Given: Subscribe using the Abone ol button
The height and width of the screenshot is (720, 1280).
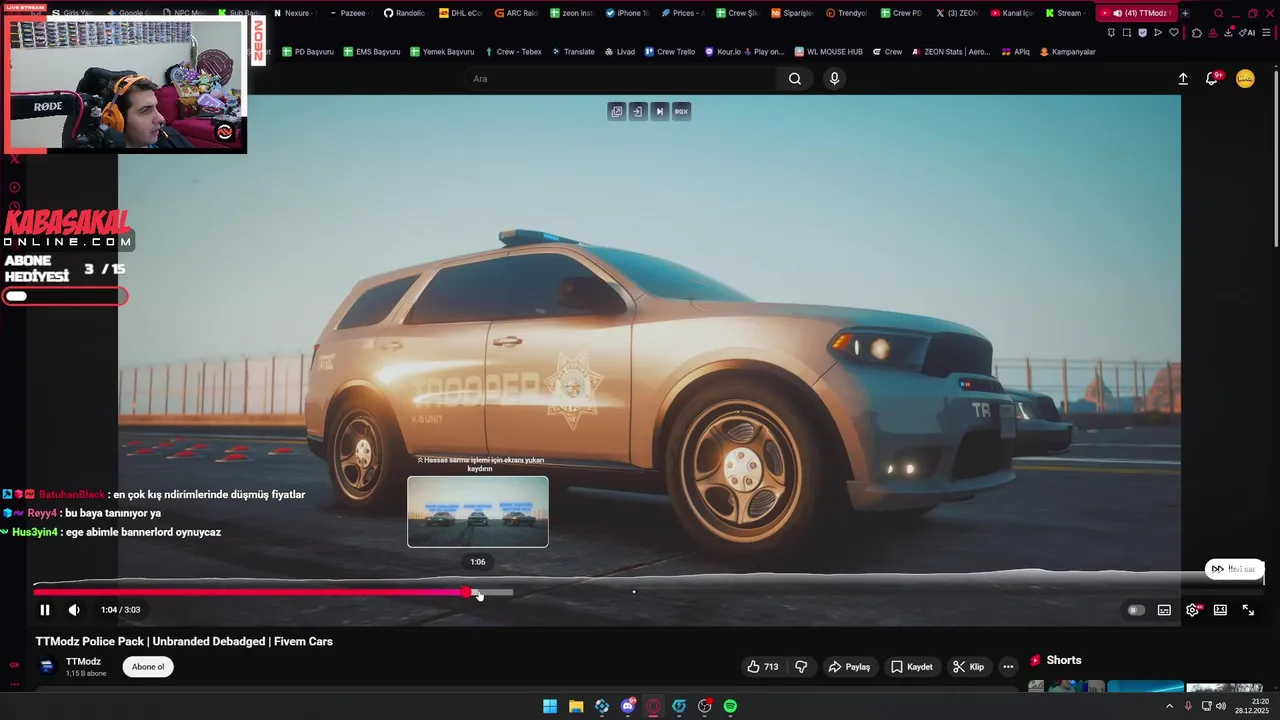Looking at the screenshot, I should tap(148, 667).
